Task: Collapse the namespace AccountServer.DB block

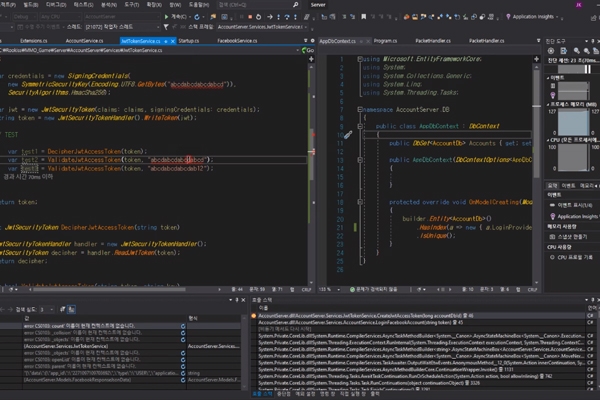Action: click(x=360, y=109)
